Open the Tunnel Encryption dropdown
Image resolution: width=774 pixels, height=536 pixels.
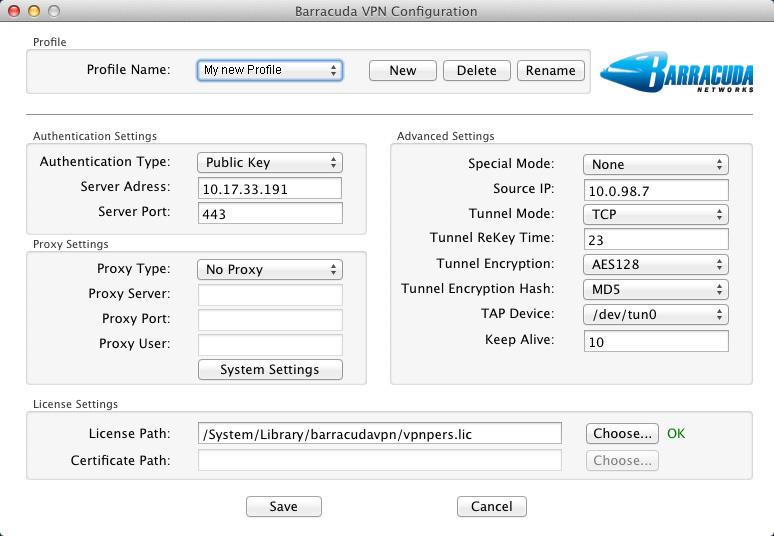[656, 265]
